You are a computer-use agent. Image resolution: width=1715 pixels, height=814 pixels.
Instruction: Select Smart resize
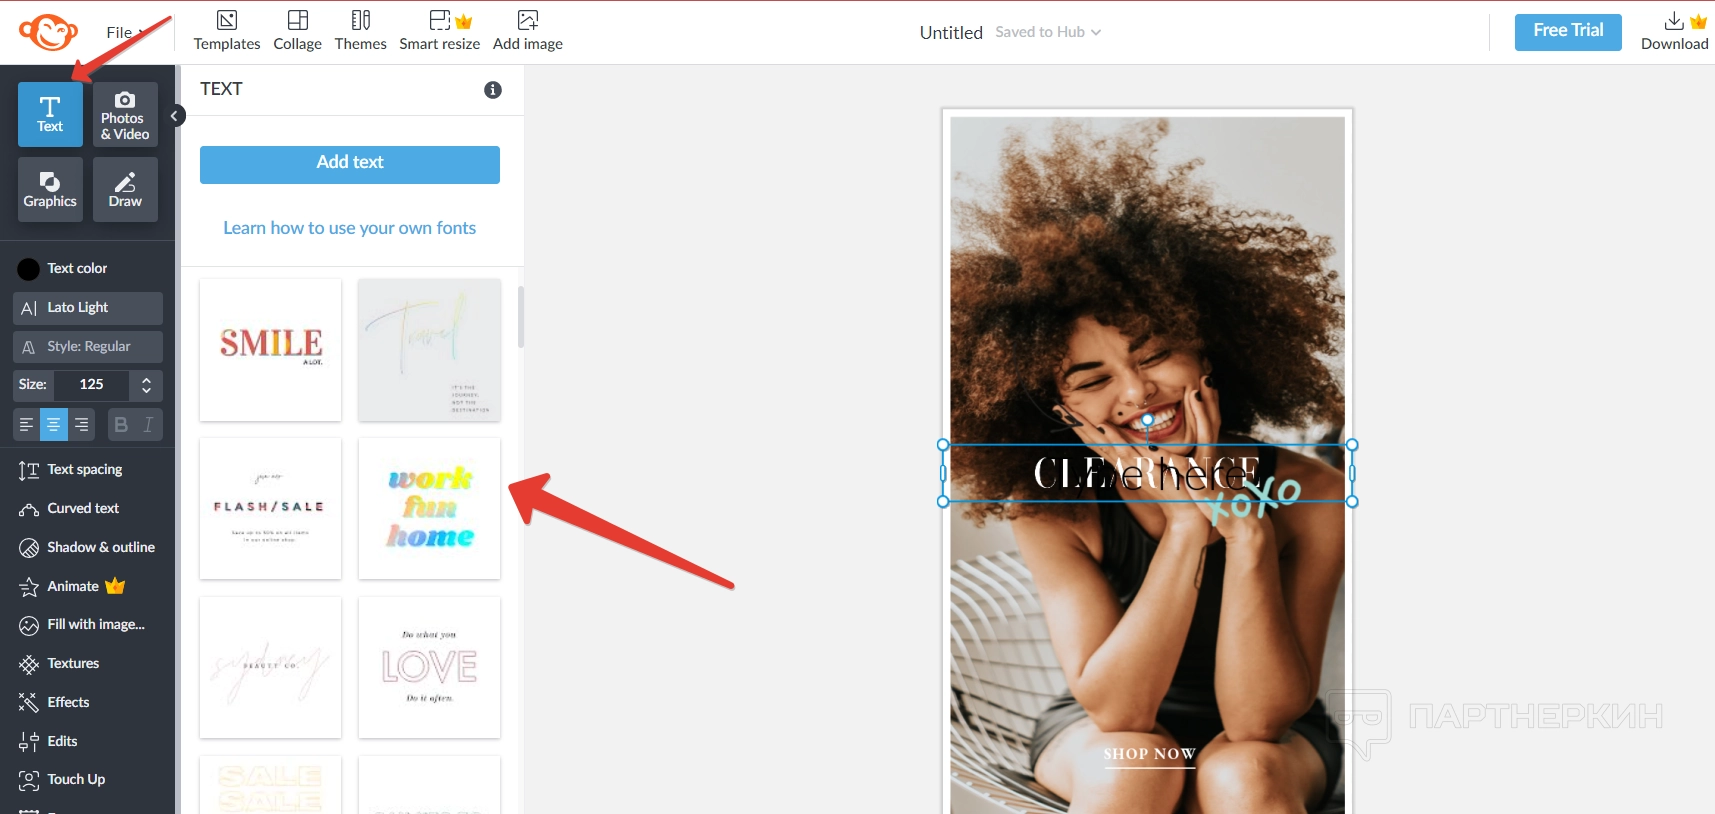click(439, 31)
